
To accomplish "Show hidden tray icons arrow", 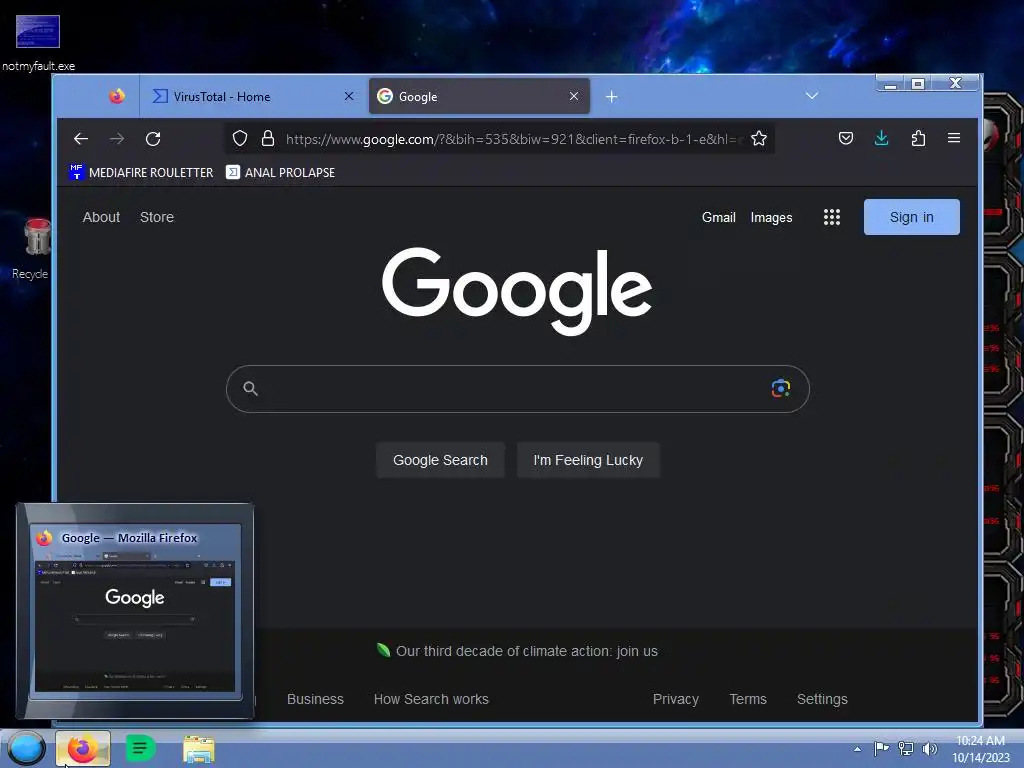I will pyautogui.click(x=857, y=749).
